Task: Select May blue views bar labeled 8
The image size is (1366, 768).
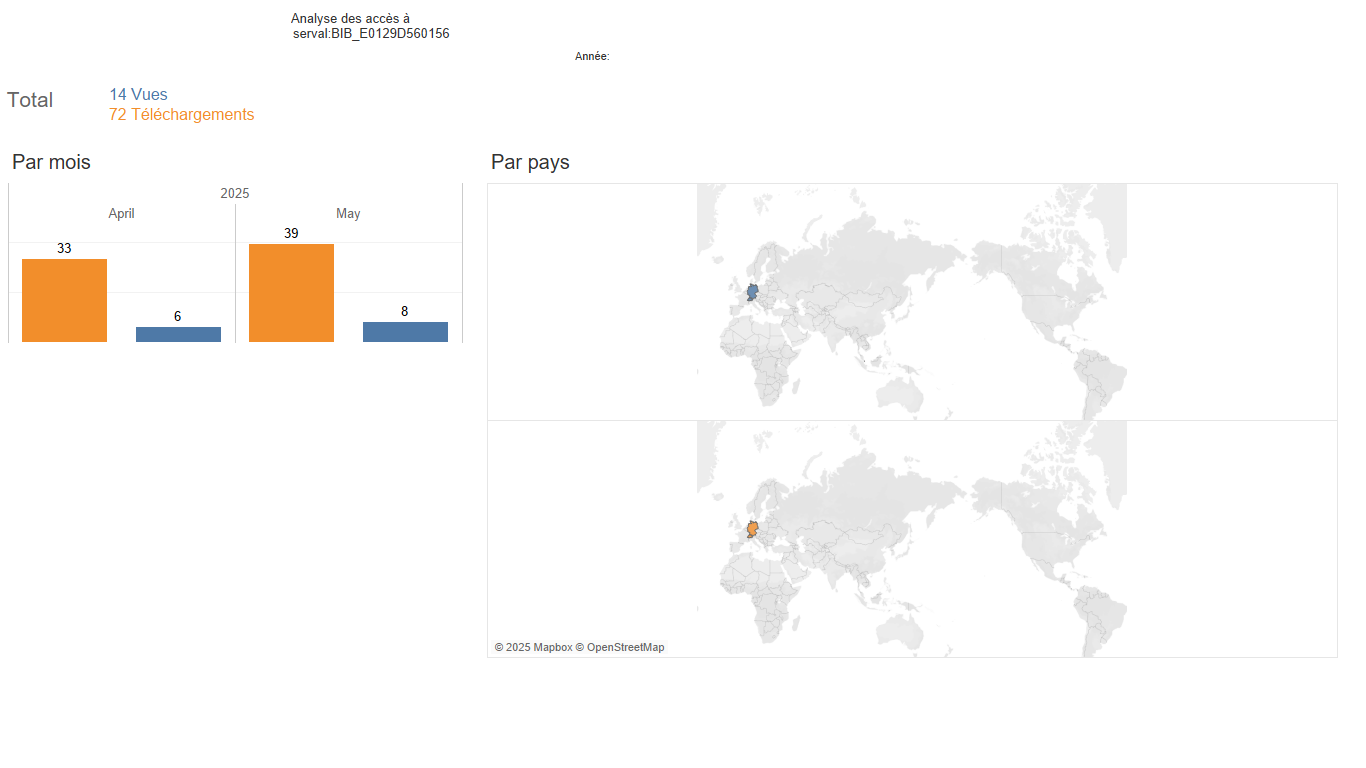Action: tap(405, 332)
